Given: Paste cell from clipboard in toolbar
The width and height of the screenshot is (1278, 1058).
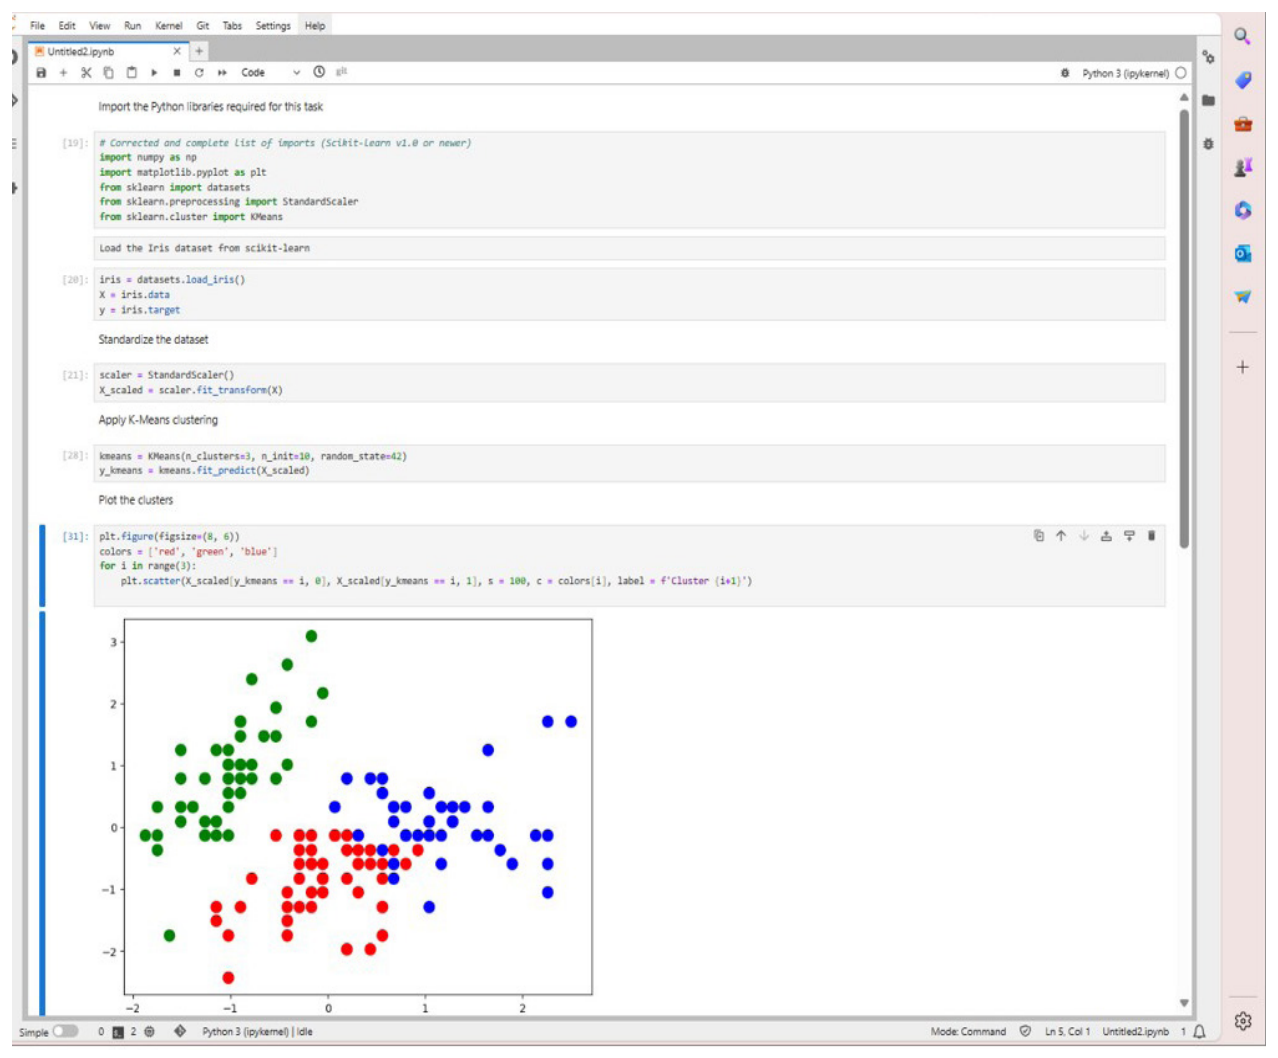Looking at the screenshot, I should pyautogui.click(x=131, y=73).
